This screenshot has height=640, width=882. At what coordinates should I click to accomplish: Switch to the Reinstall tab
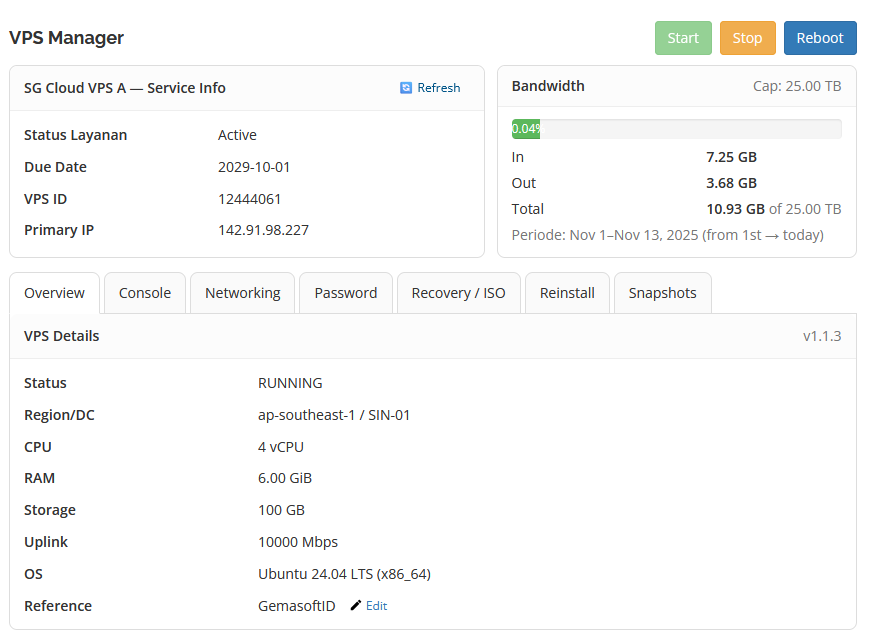point(567,293)
